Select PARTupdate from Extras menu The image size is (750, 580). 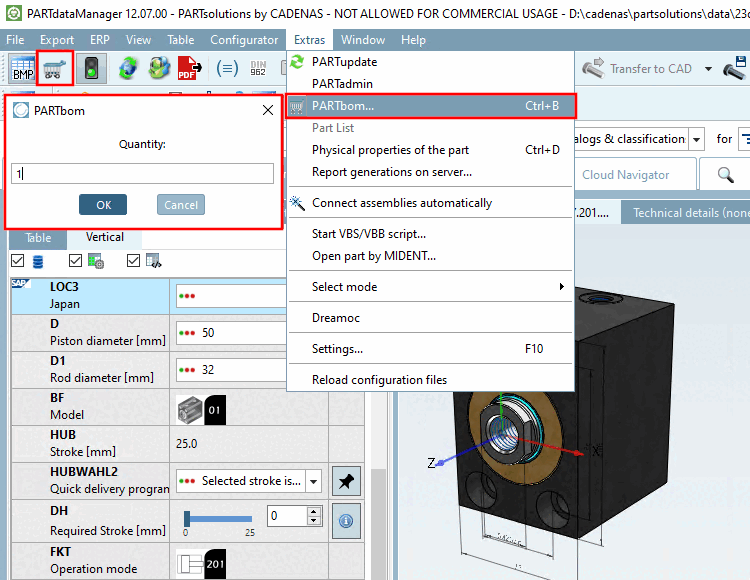point(430,62)
